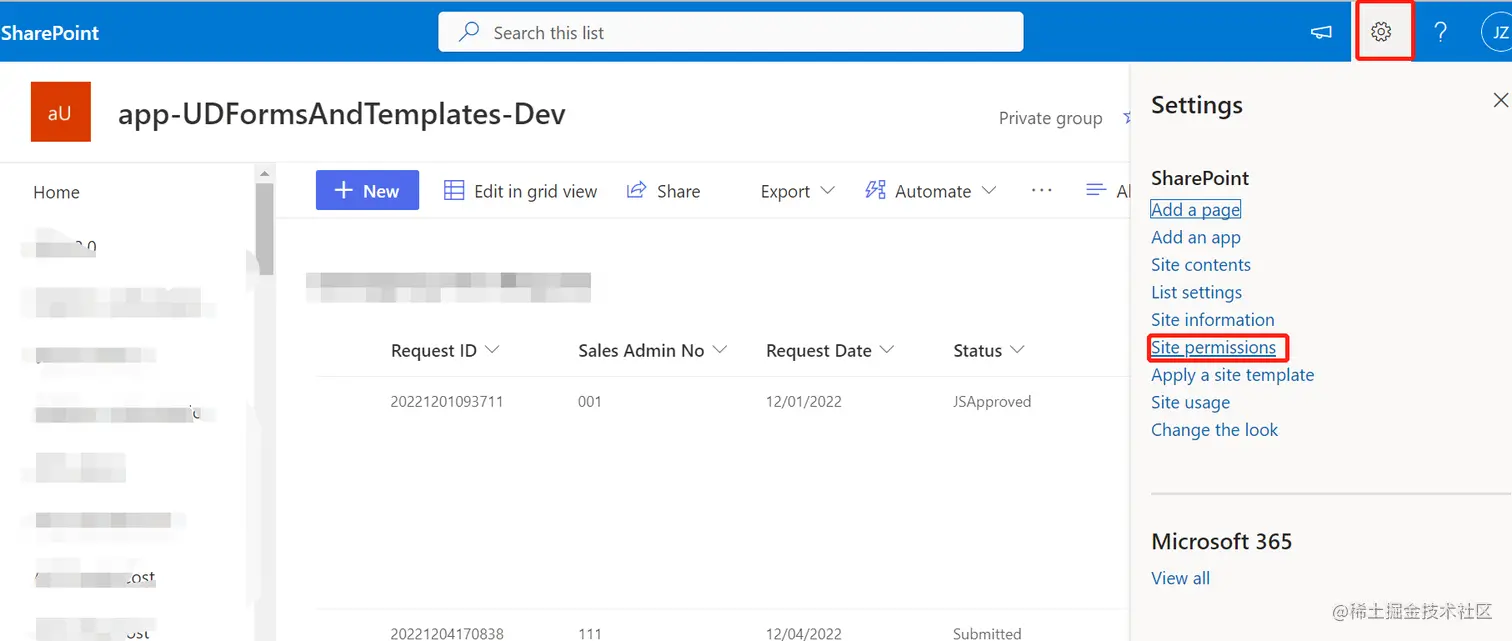The height and width of the screenshot is (641, 1512).
Task: Open the Settings gear icon
Action: point(1381,32)
